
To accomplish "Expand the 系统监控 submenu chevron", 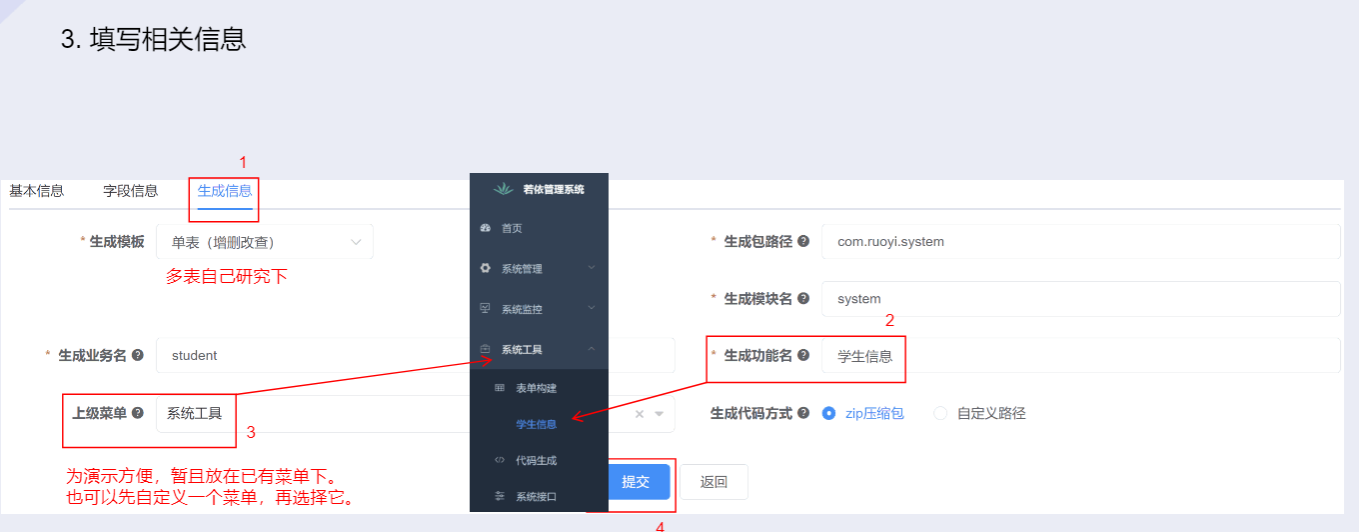I will [x=591, y=308].
